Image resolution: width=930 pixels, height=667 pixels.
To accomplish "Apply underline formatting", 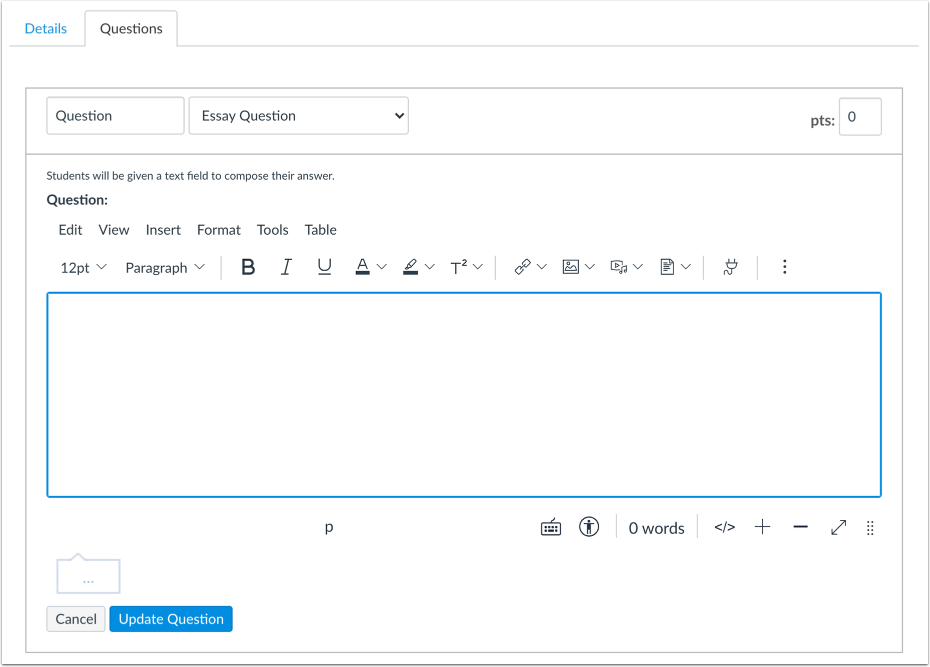I will coord(324,266).
